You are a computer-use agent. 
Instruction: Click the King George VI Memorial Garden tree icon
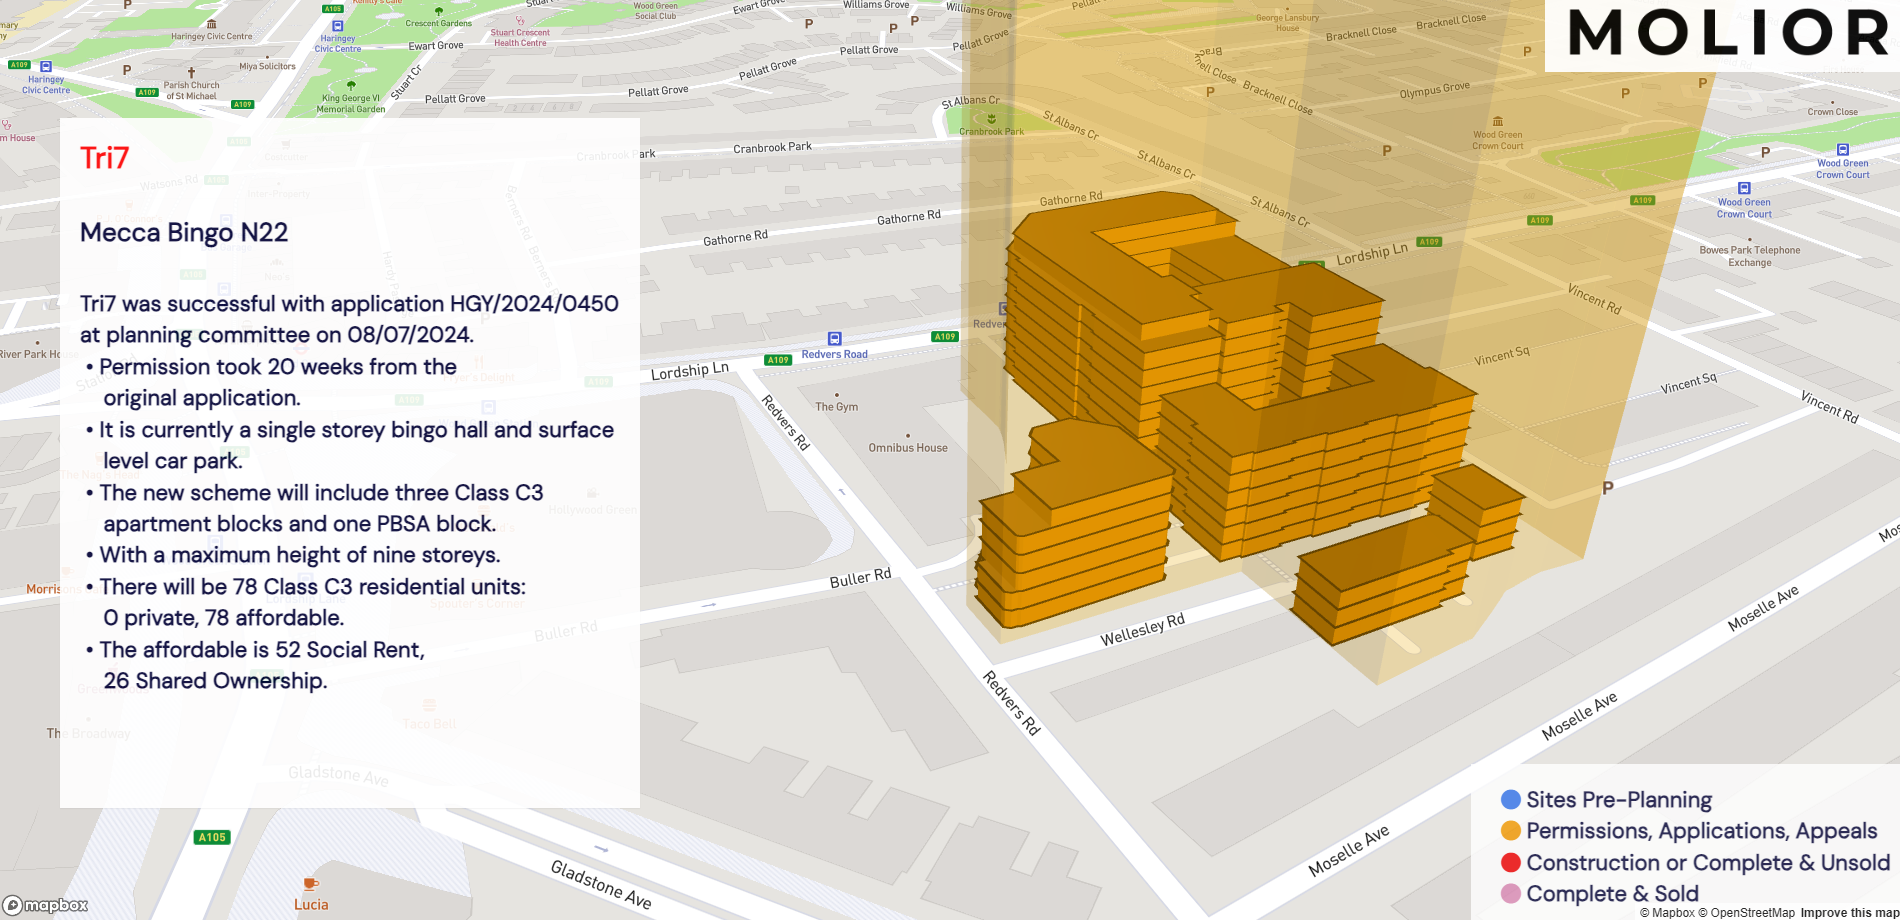point(351,86)
